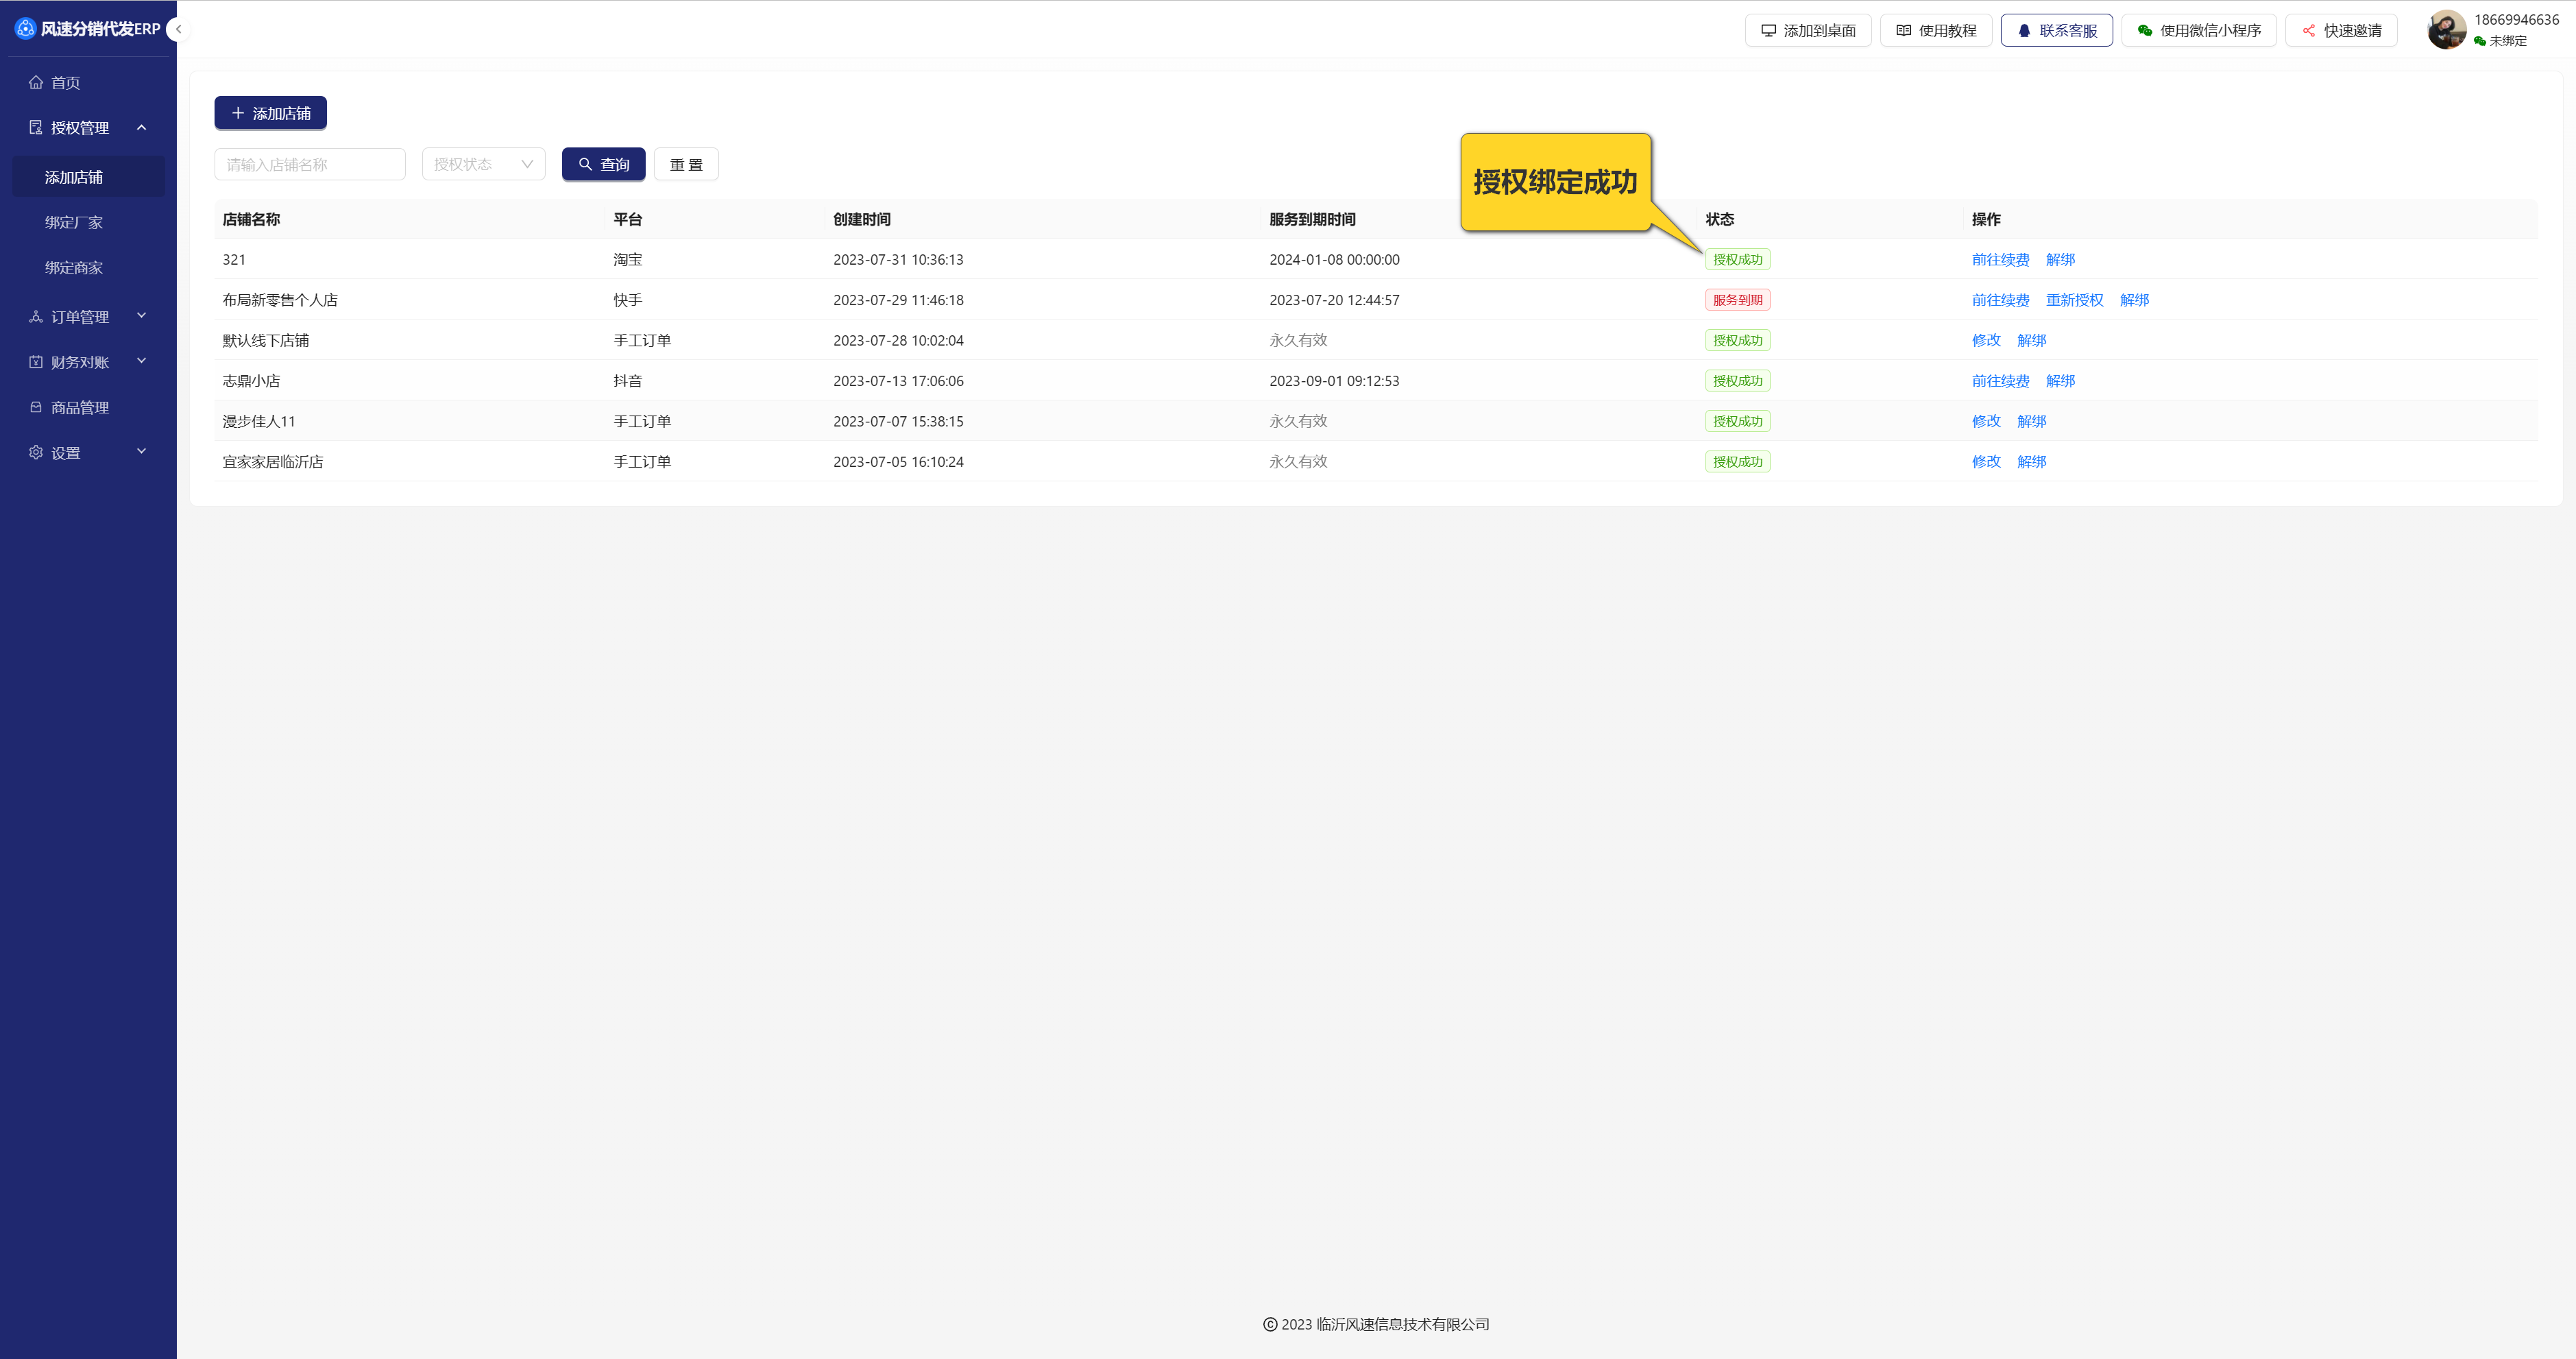Click the 联系客服 button
2576x1359 pixels.
click(2056, 30)
